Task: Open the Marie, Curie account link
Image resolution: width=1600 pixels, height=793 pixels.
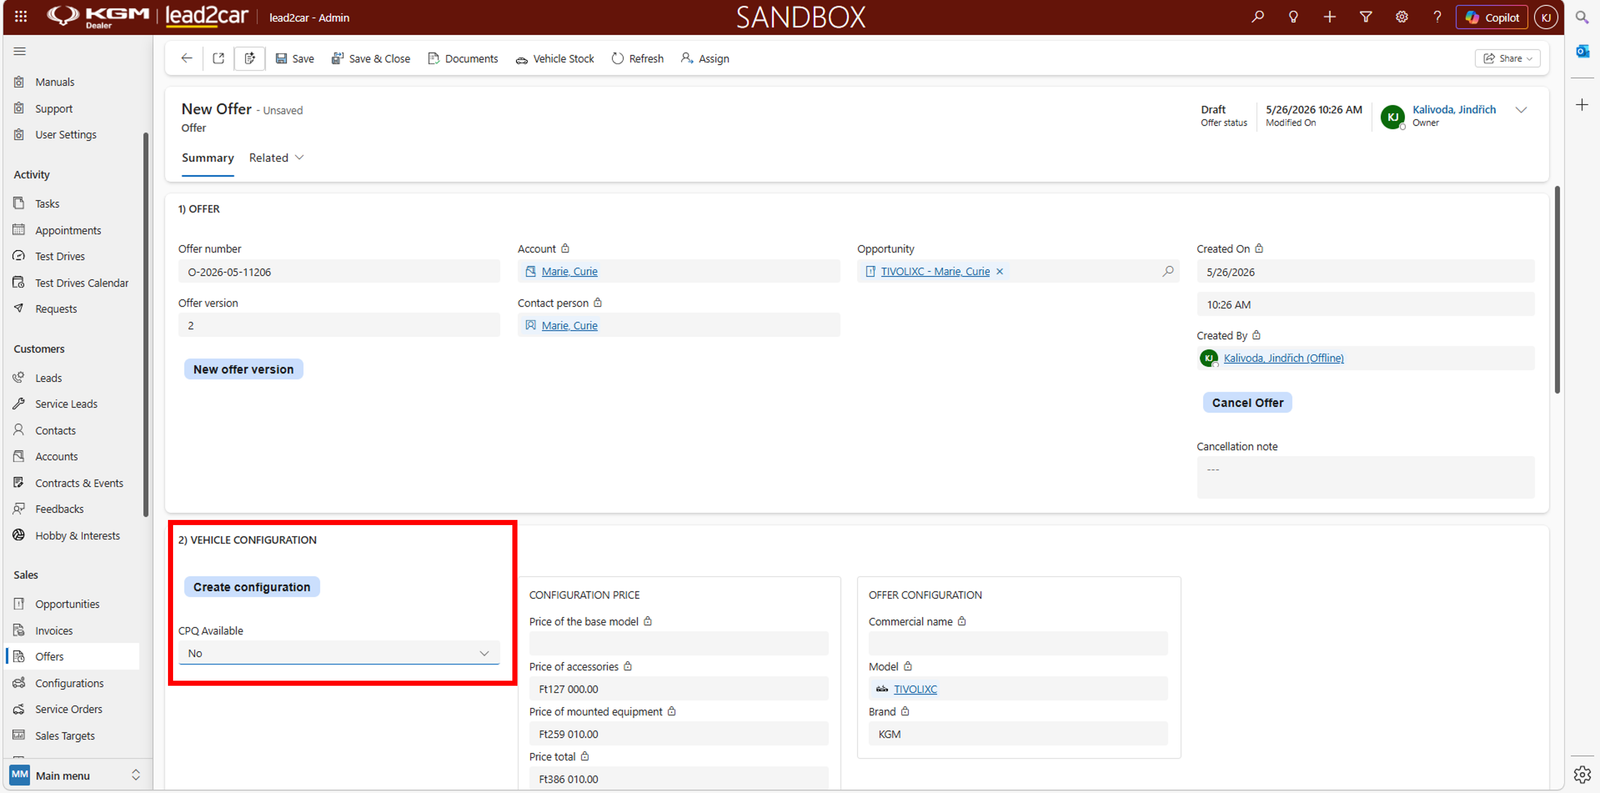Action: pyautogui.click(x=570, y=272)
